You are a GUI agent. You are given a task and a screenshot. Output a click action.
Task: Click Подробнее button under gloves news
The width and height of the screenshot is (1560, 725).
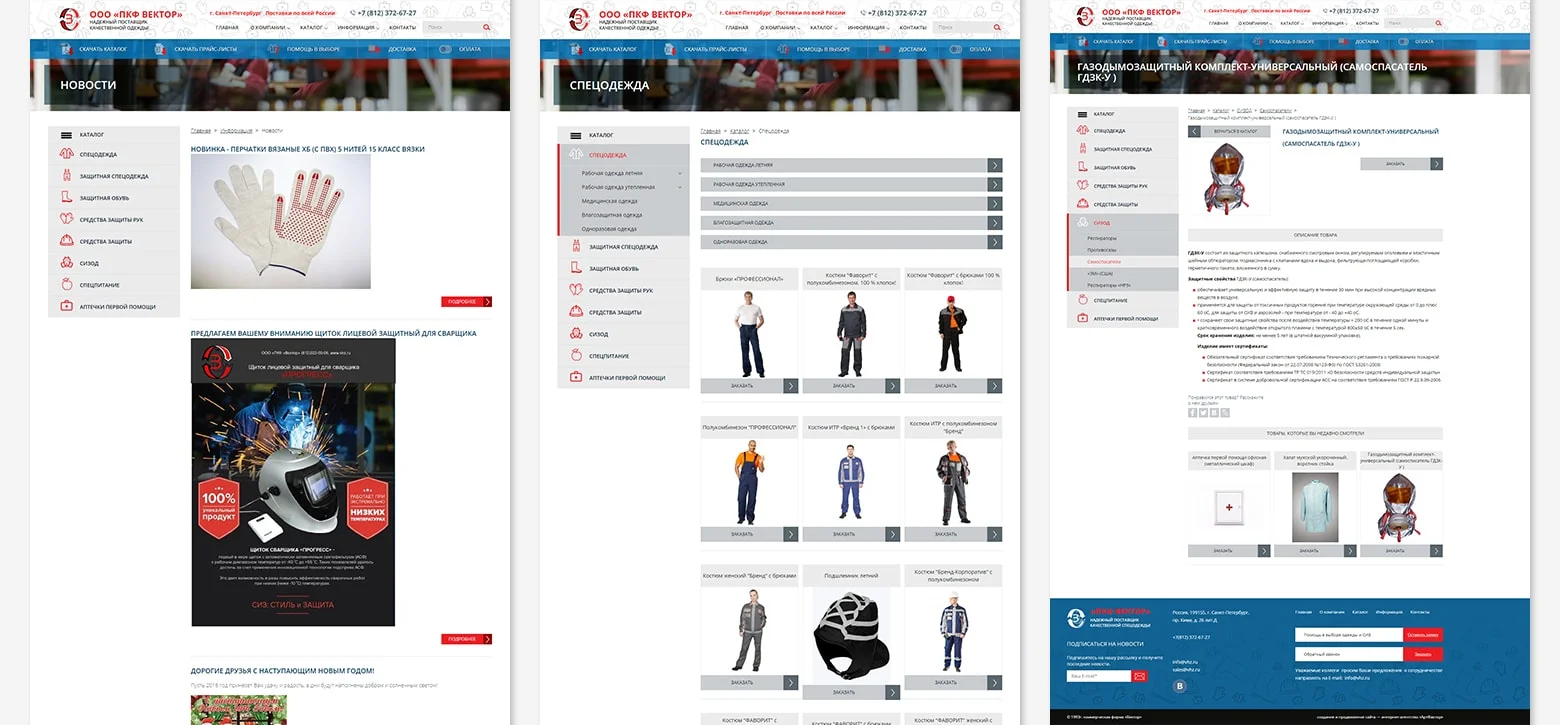pyautogui.click(x=466, y=301)
